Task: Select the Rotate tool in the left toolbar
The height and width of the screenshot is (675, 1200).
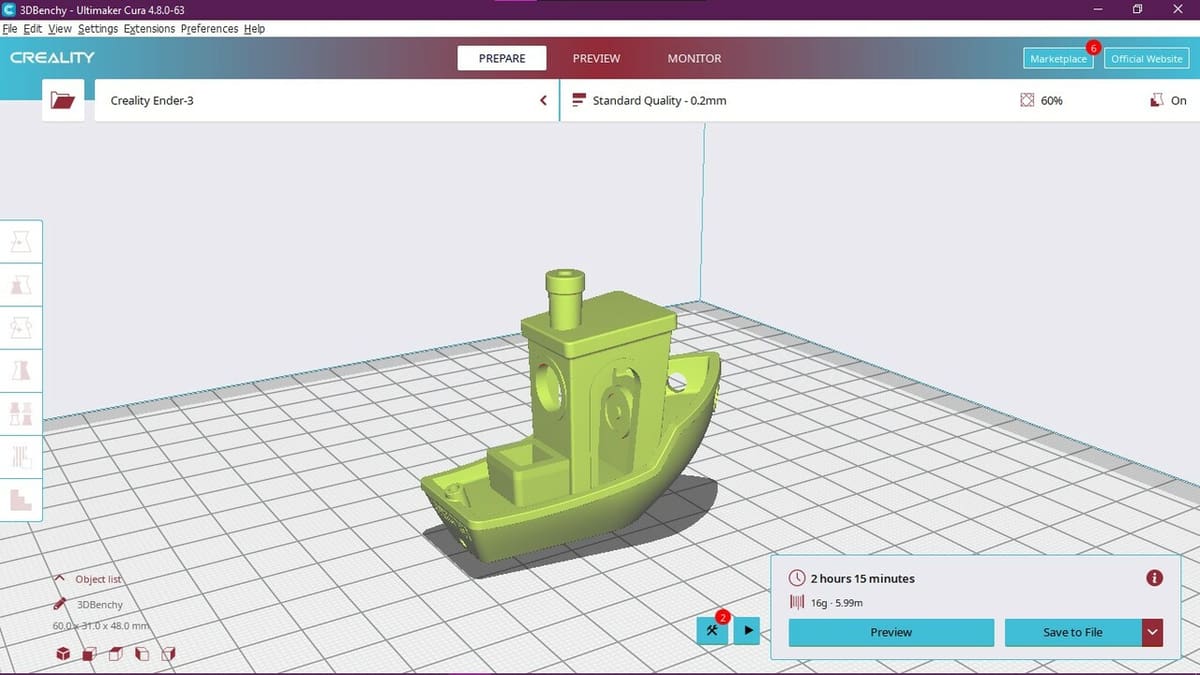Action: (x=21, y=327)
